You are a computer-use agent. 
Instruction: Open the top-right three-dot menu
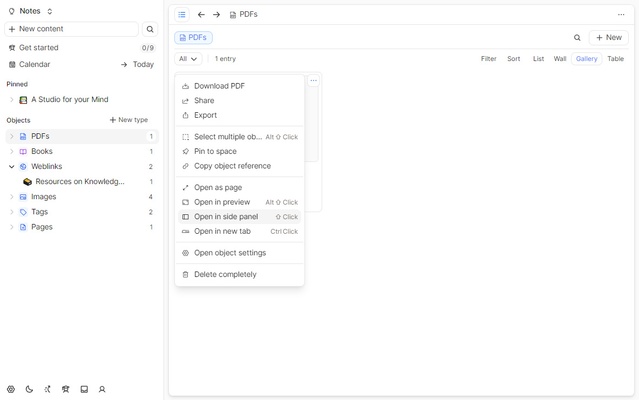[x=621, y=15]
